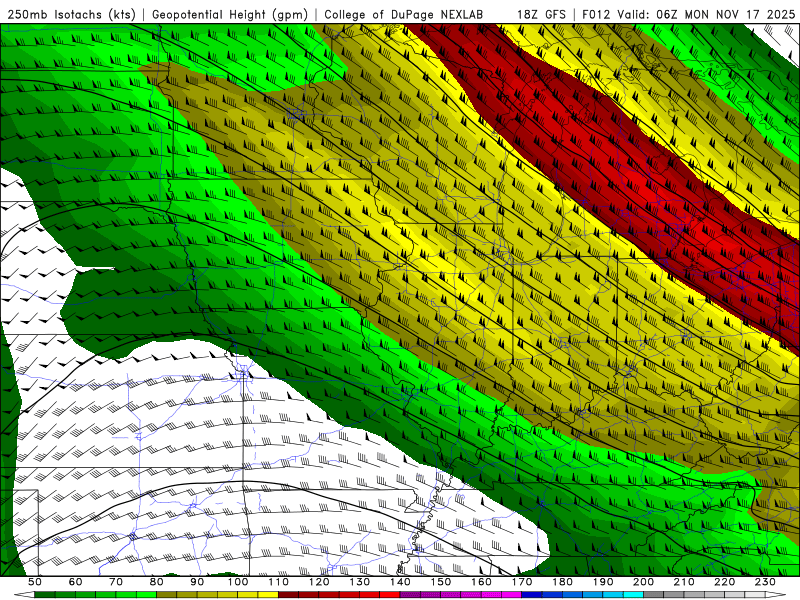Click the legend value 90

click(197, 582)
